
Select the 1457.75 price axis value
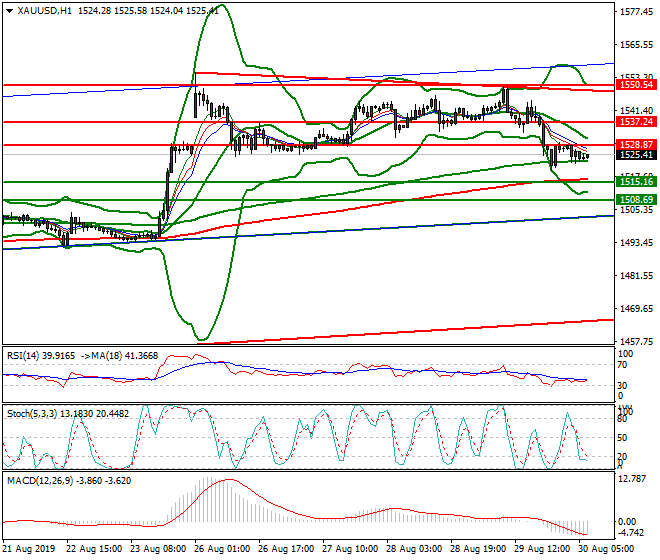coord(637,341)
